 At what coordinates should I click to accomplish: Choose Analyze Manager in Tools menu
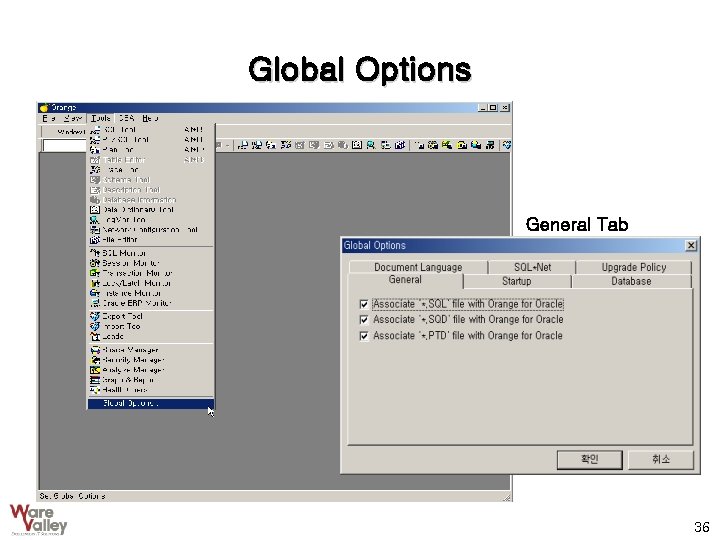pyautogui.click(x=151, y=370)
